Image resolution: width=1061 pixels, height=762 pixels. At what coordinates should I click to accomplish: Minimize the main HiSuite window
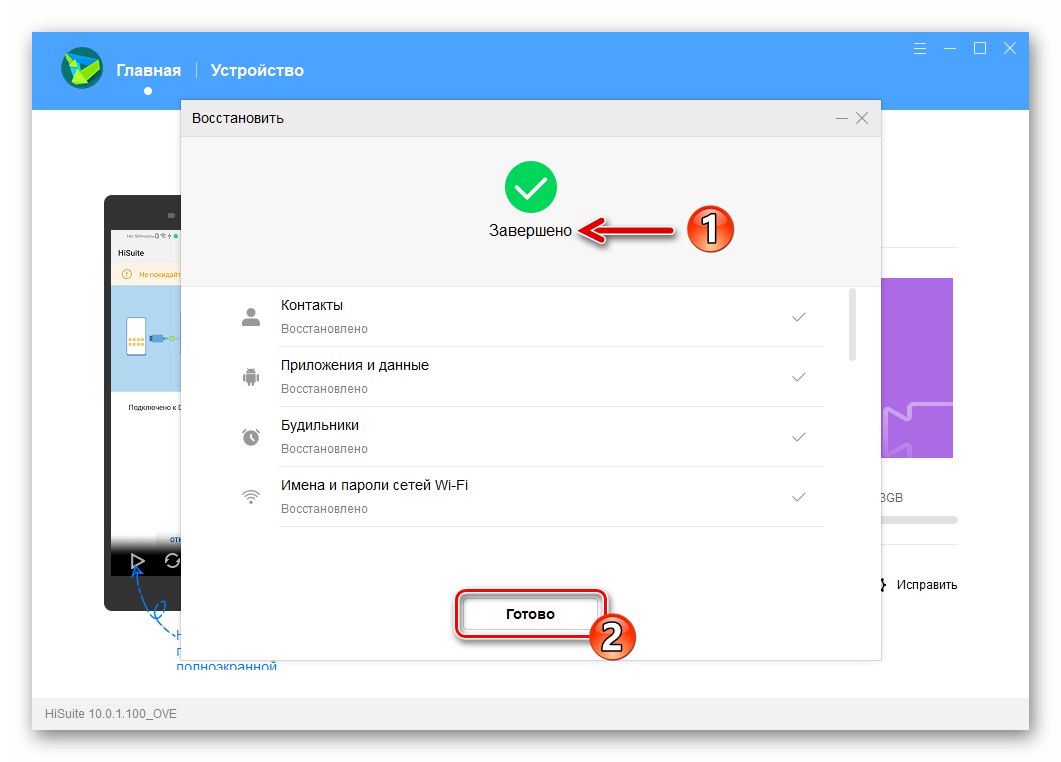(950, 49)
